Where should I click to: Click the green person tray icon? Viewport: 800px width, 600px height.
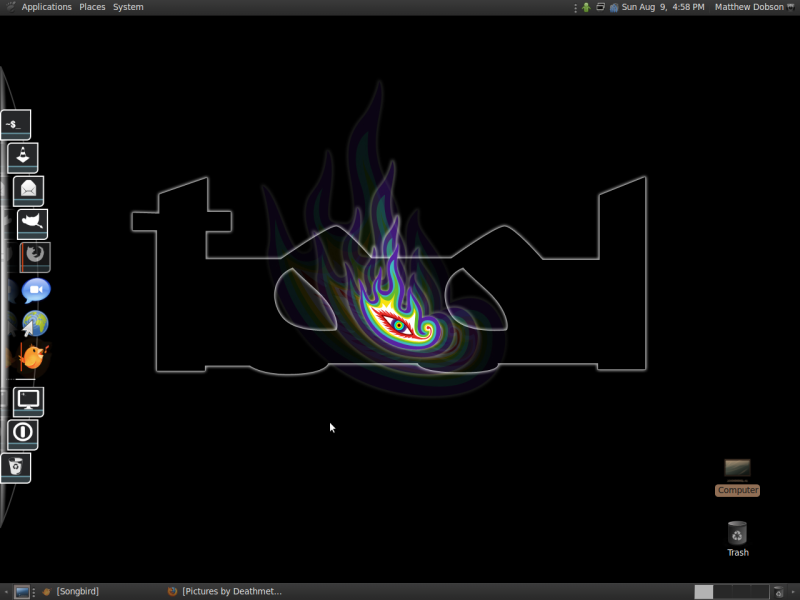pos(586,7)
